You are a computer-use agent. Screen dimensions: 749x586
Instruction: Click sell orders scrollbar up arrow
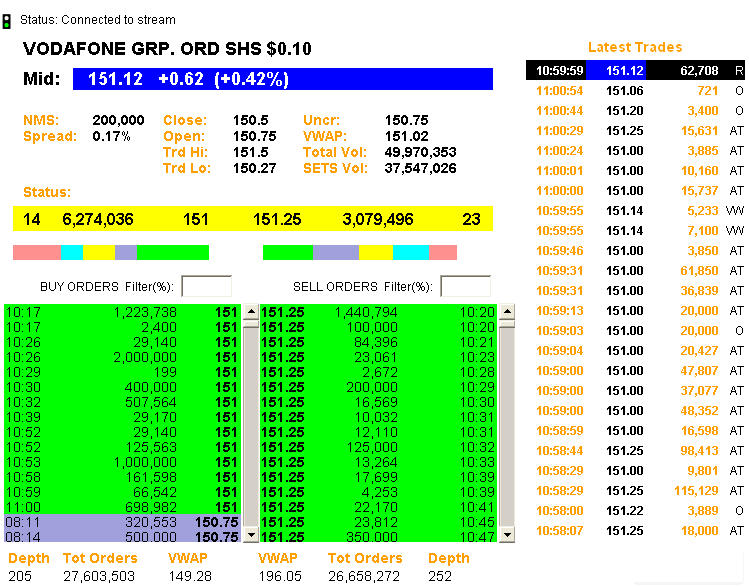click(x=507, y=312)
